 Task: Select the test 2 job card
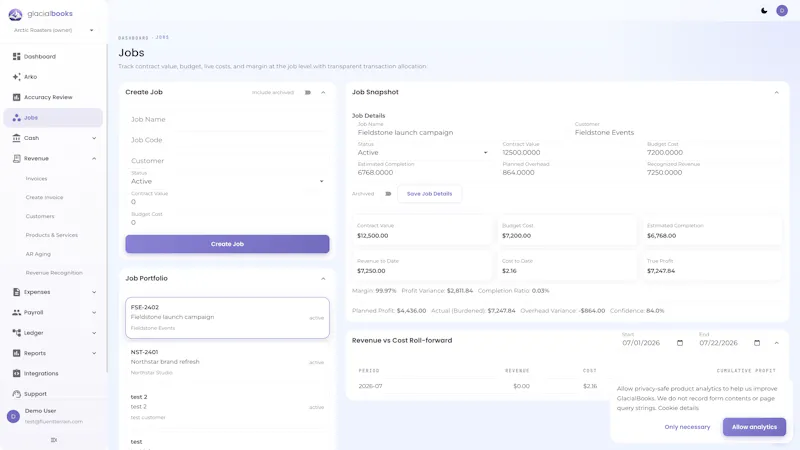(x=227, y=407)
